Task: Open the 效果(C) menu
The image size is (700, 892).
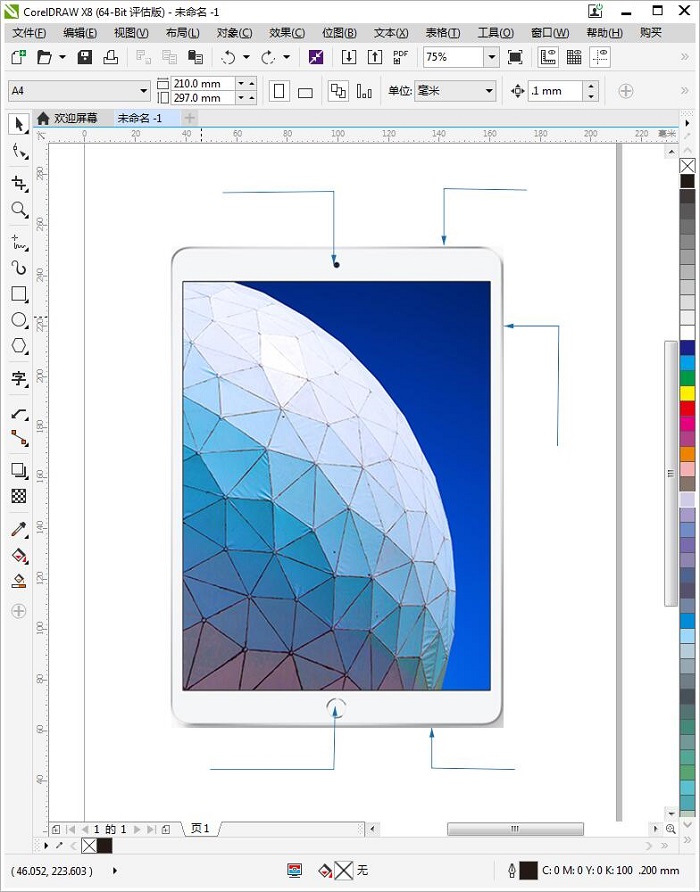Action: [x=287, y=33]
